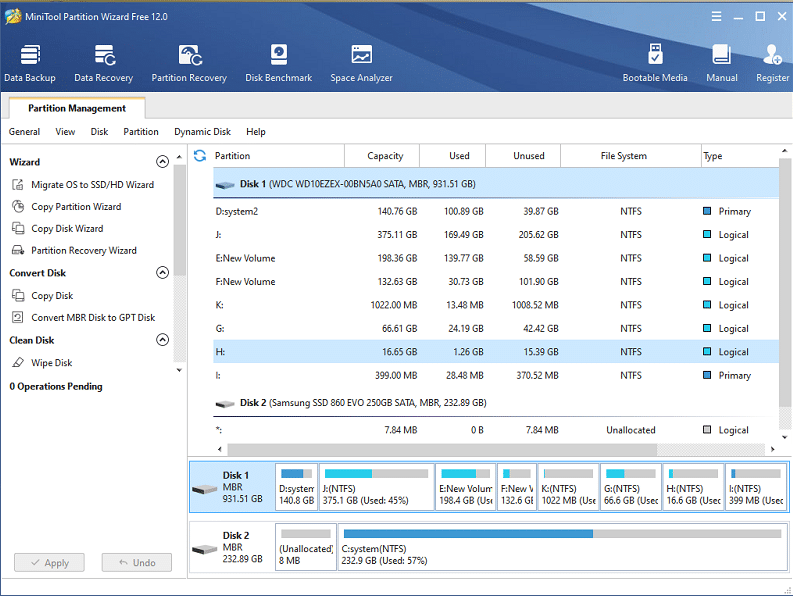
Task: Select the J: partition row
Action: pyautogui.click(x=496, y=235)
